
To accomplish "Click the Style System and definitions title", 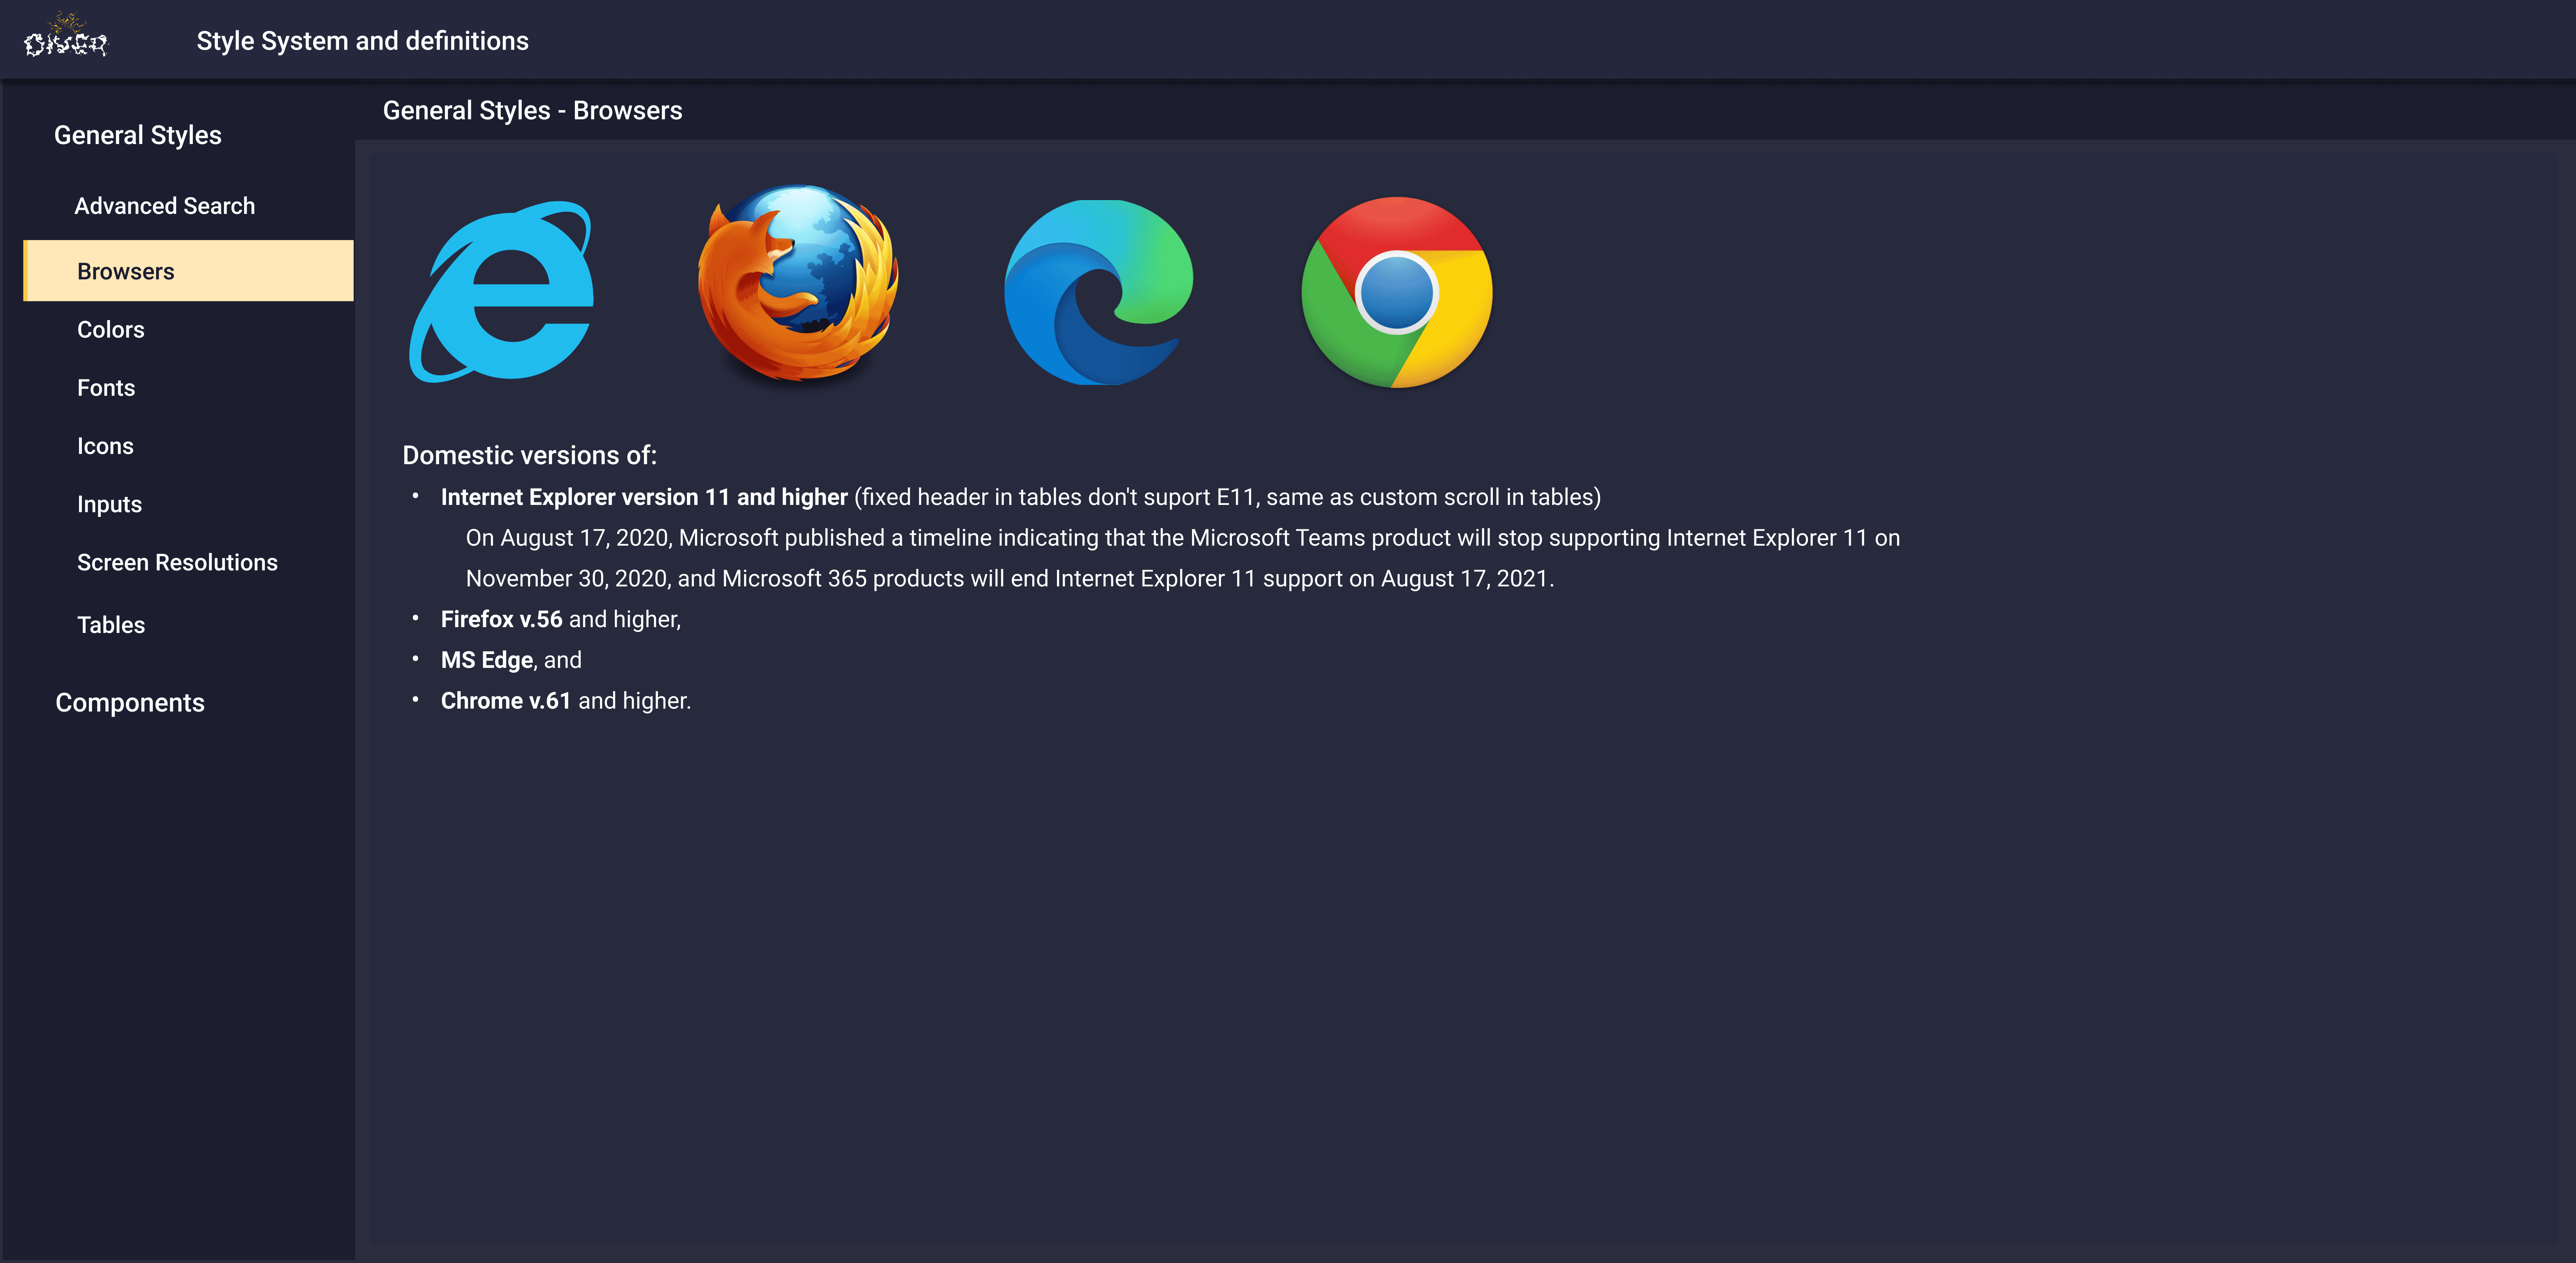I will [362, 41].
